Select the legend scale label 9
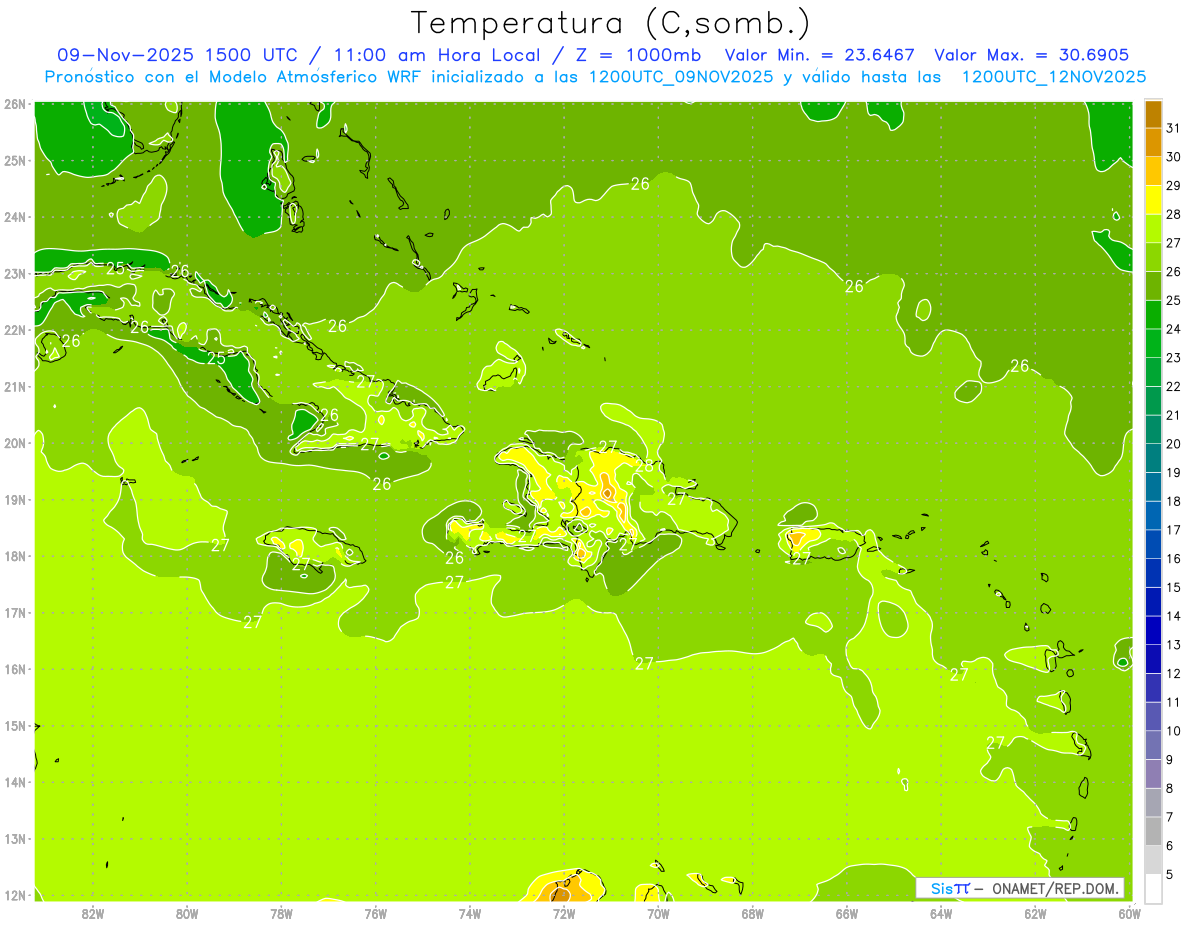This screenshot has height=927, width=1200. [x=1170, y=760]
